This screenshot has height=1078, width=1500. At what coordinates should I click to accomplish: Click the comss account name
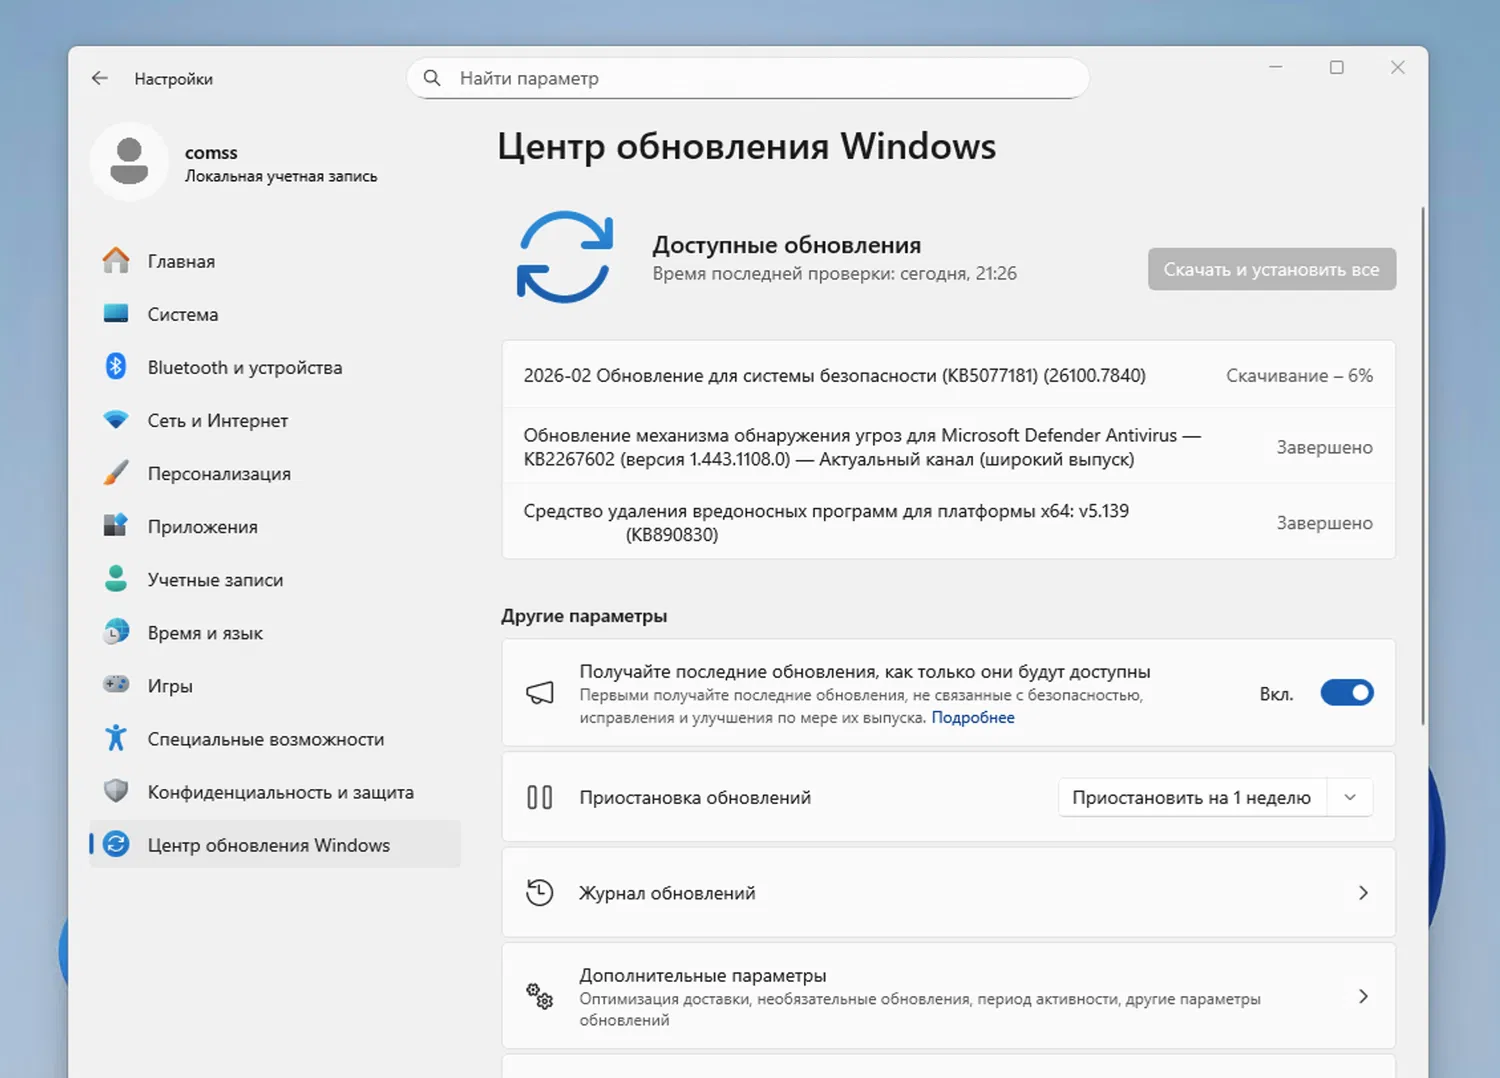(211, 152)
